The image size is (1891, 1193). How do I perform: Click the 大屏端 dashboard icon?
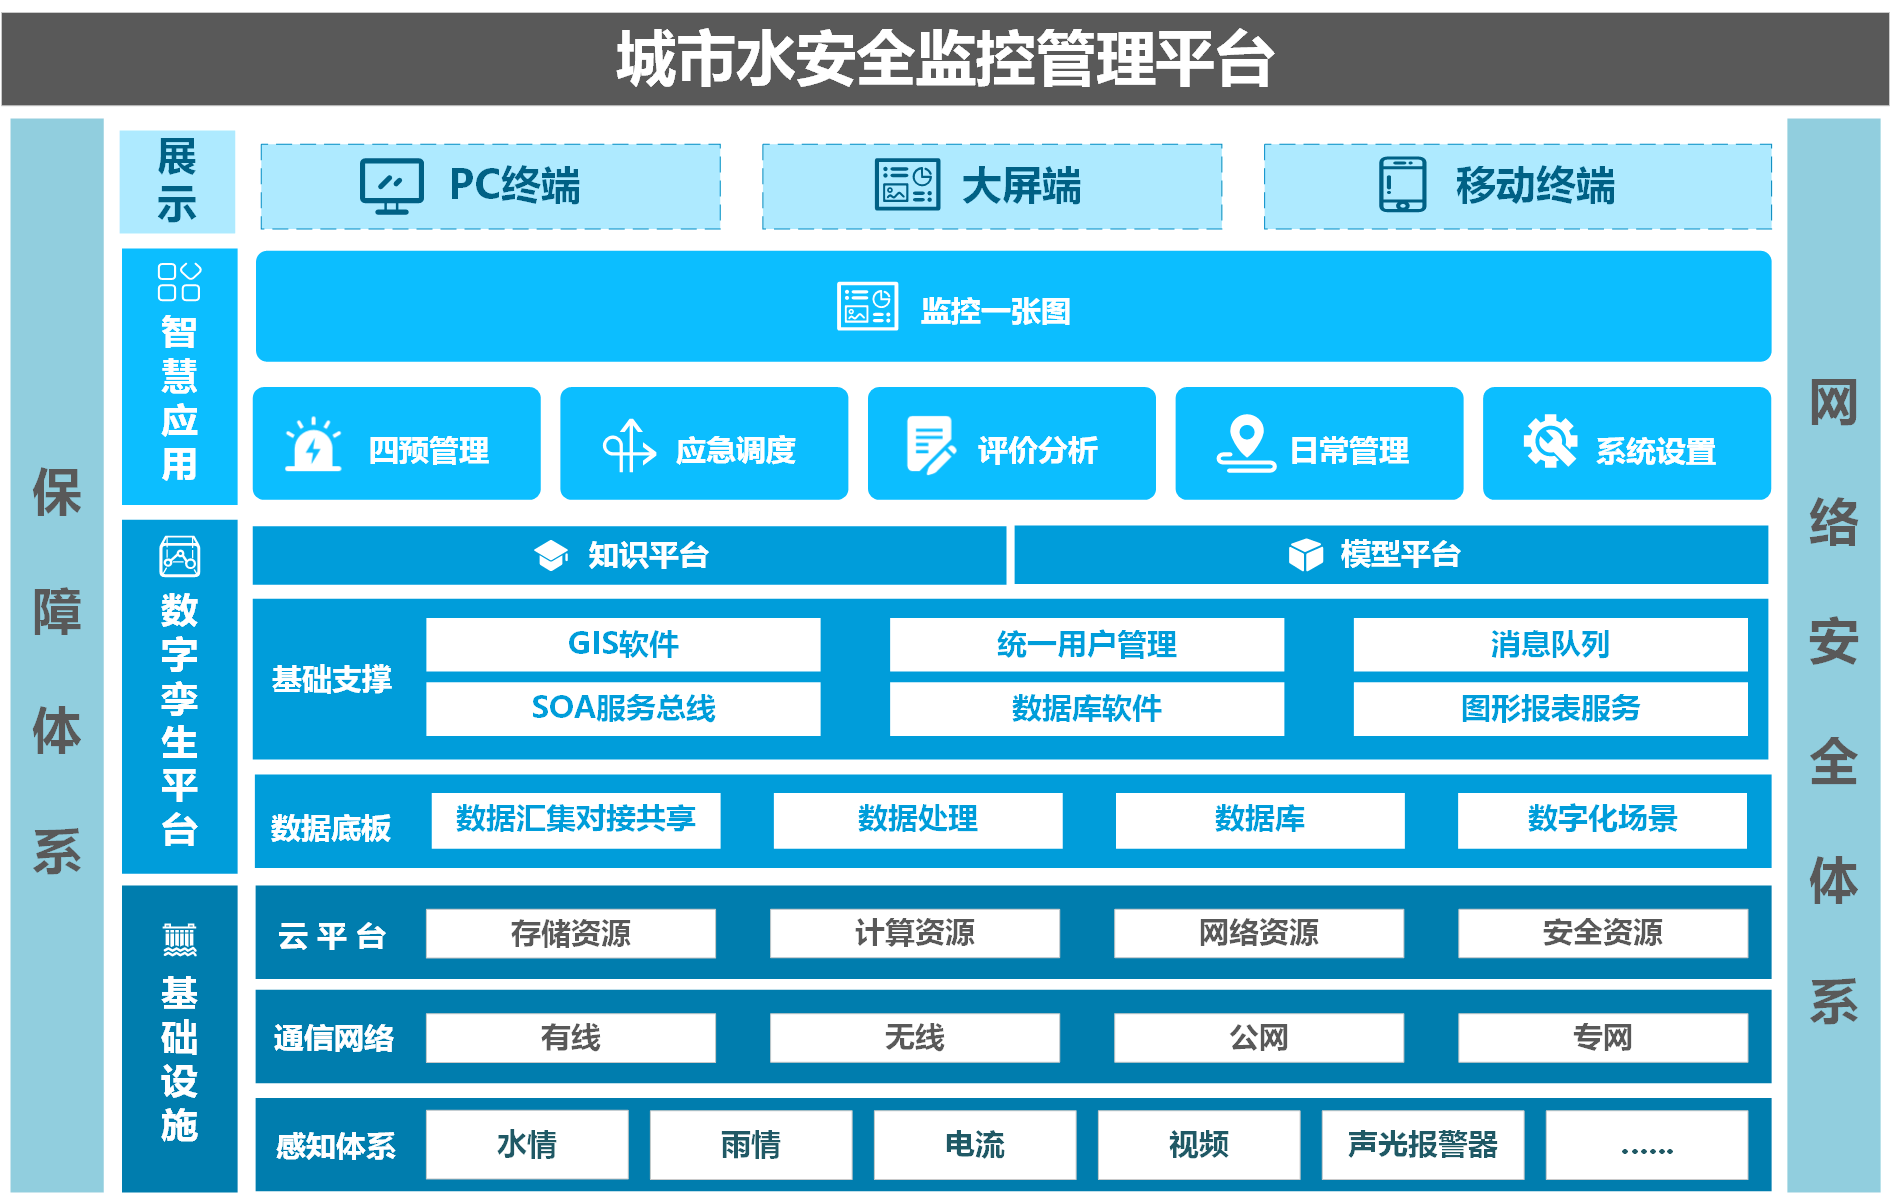point(907,185)
